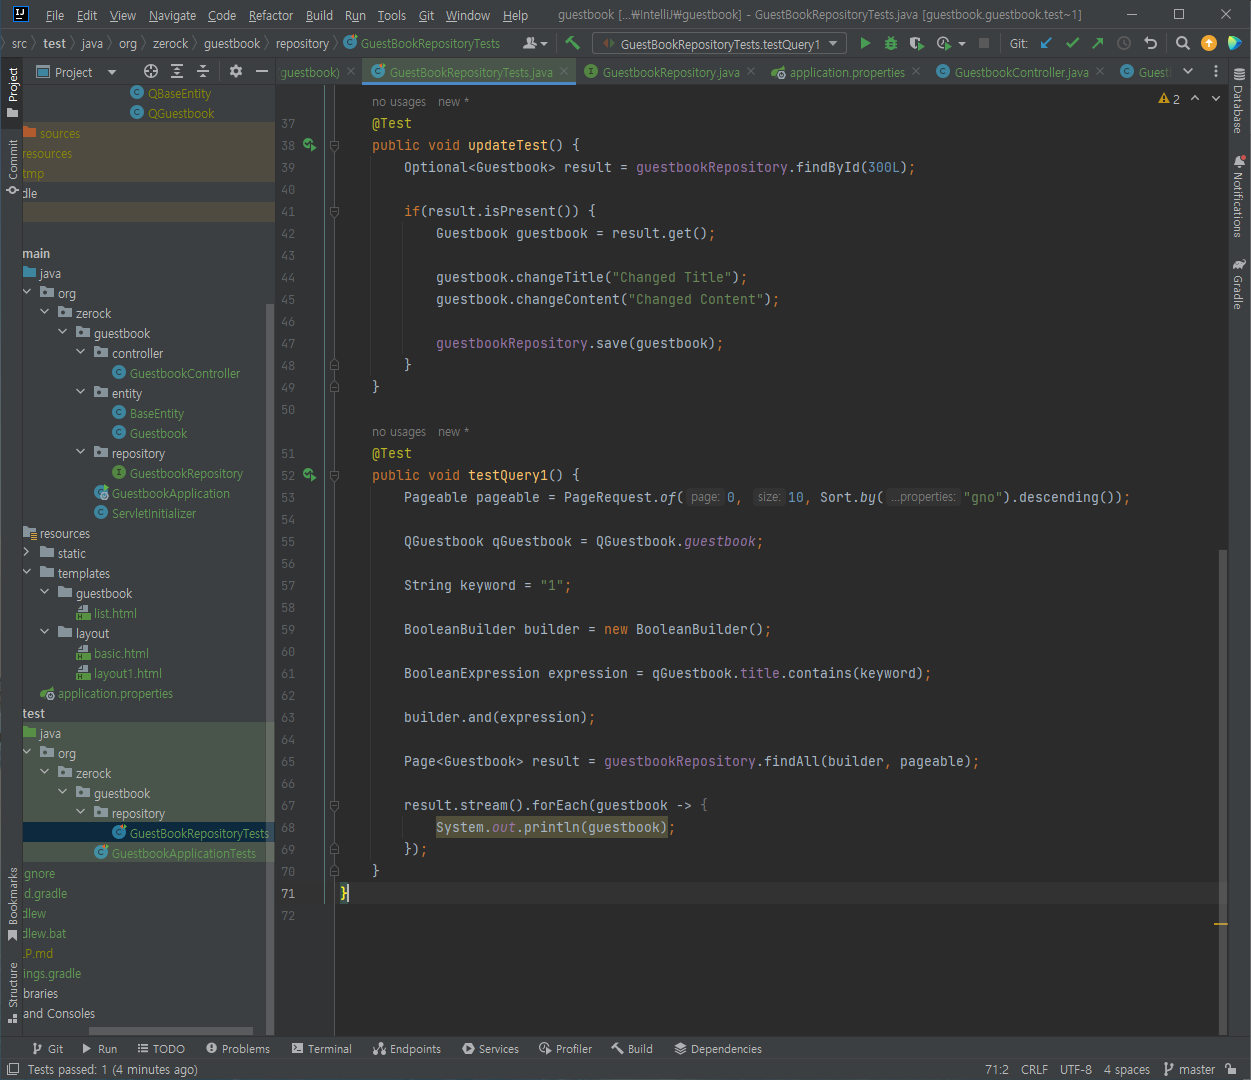Click the editor vertical scrollbar

[x=1222, y=790]
